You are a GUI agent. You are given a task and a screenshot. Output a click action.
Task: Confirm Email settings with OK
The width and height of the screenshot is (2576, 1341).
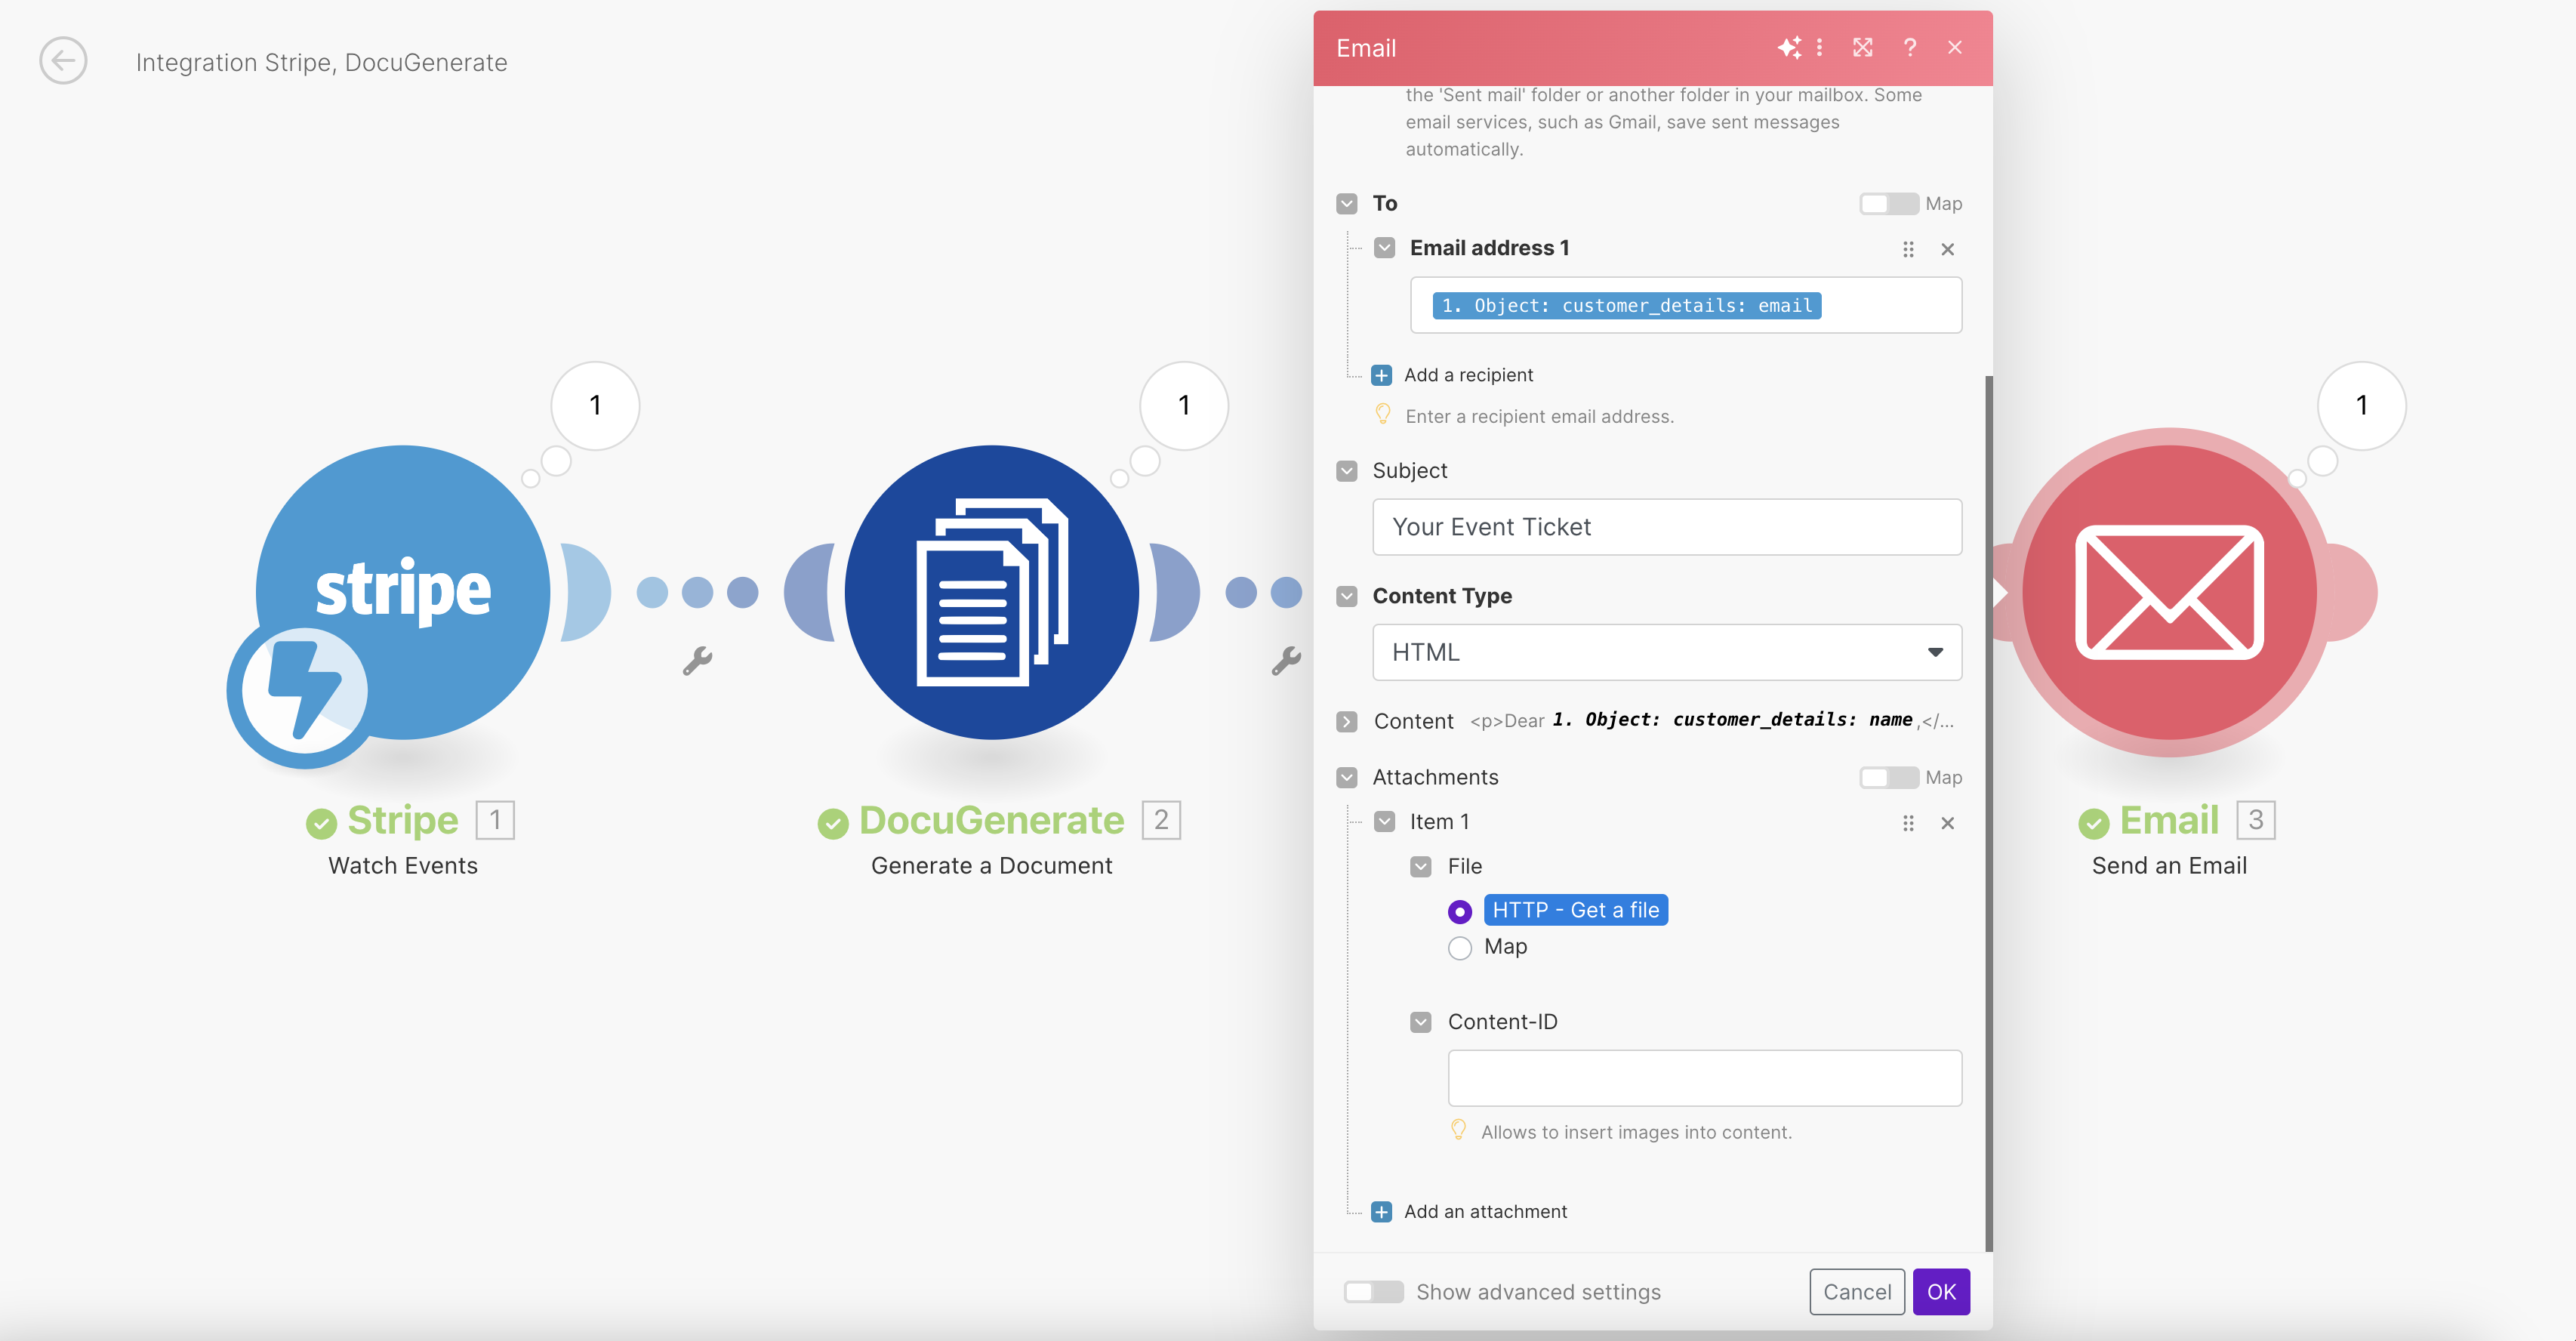click(1941, 1292)
